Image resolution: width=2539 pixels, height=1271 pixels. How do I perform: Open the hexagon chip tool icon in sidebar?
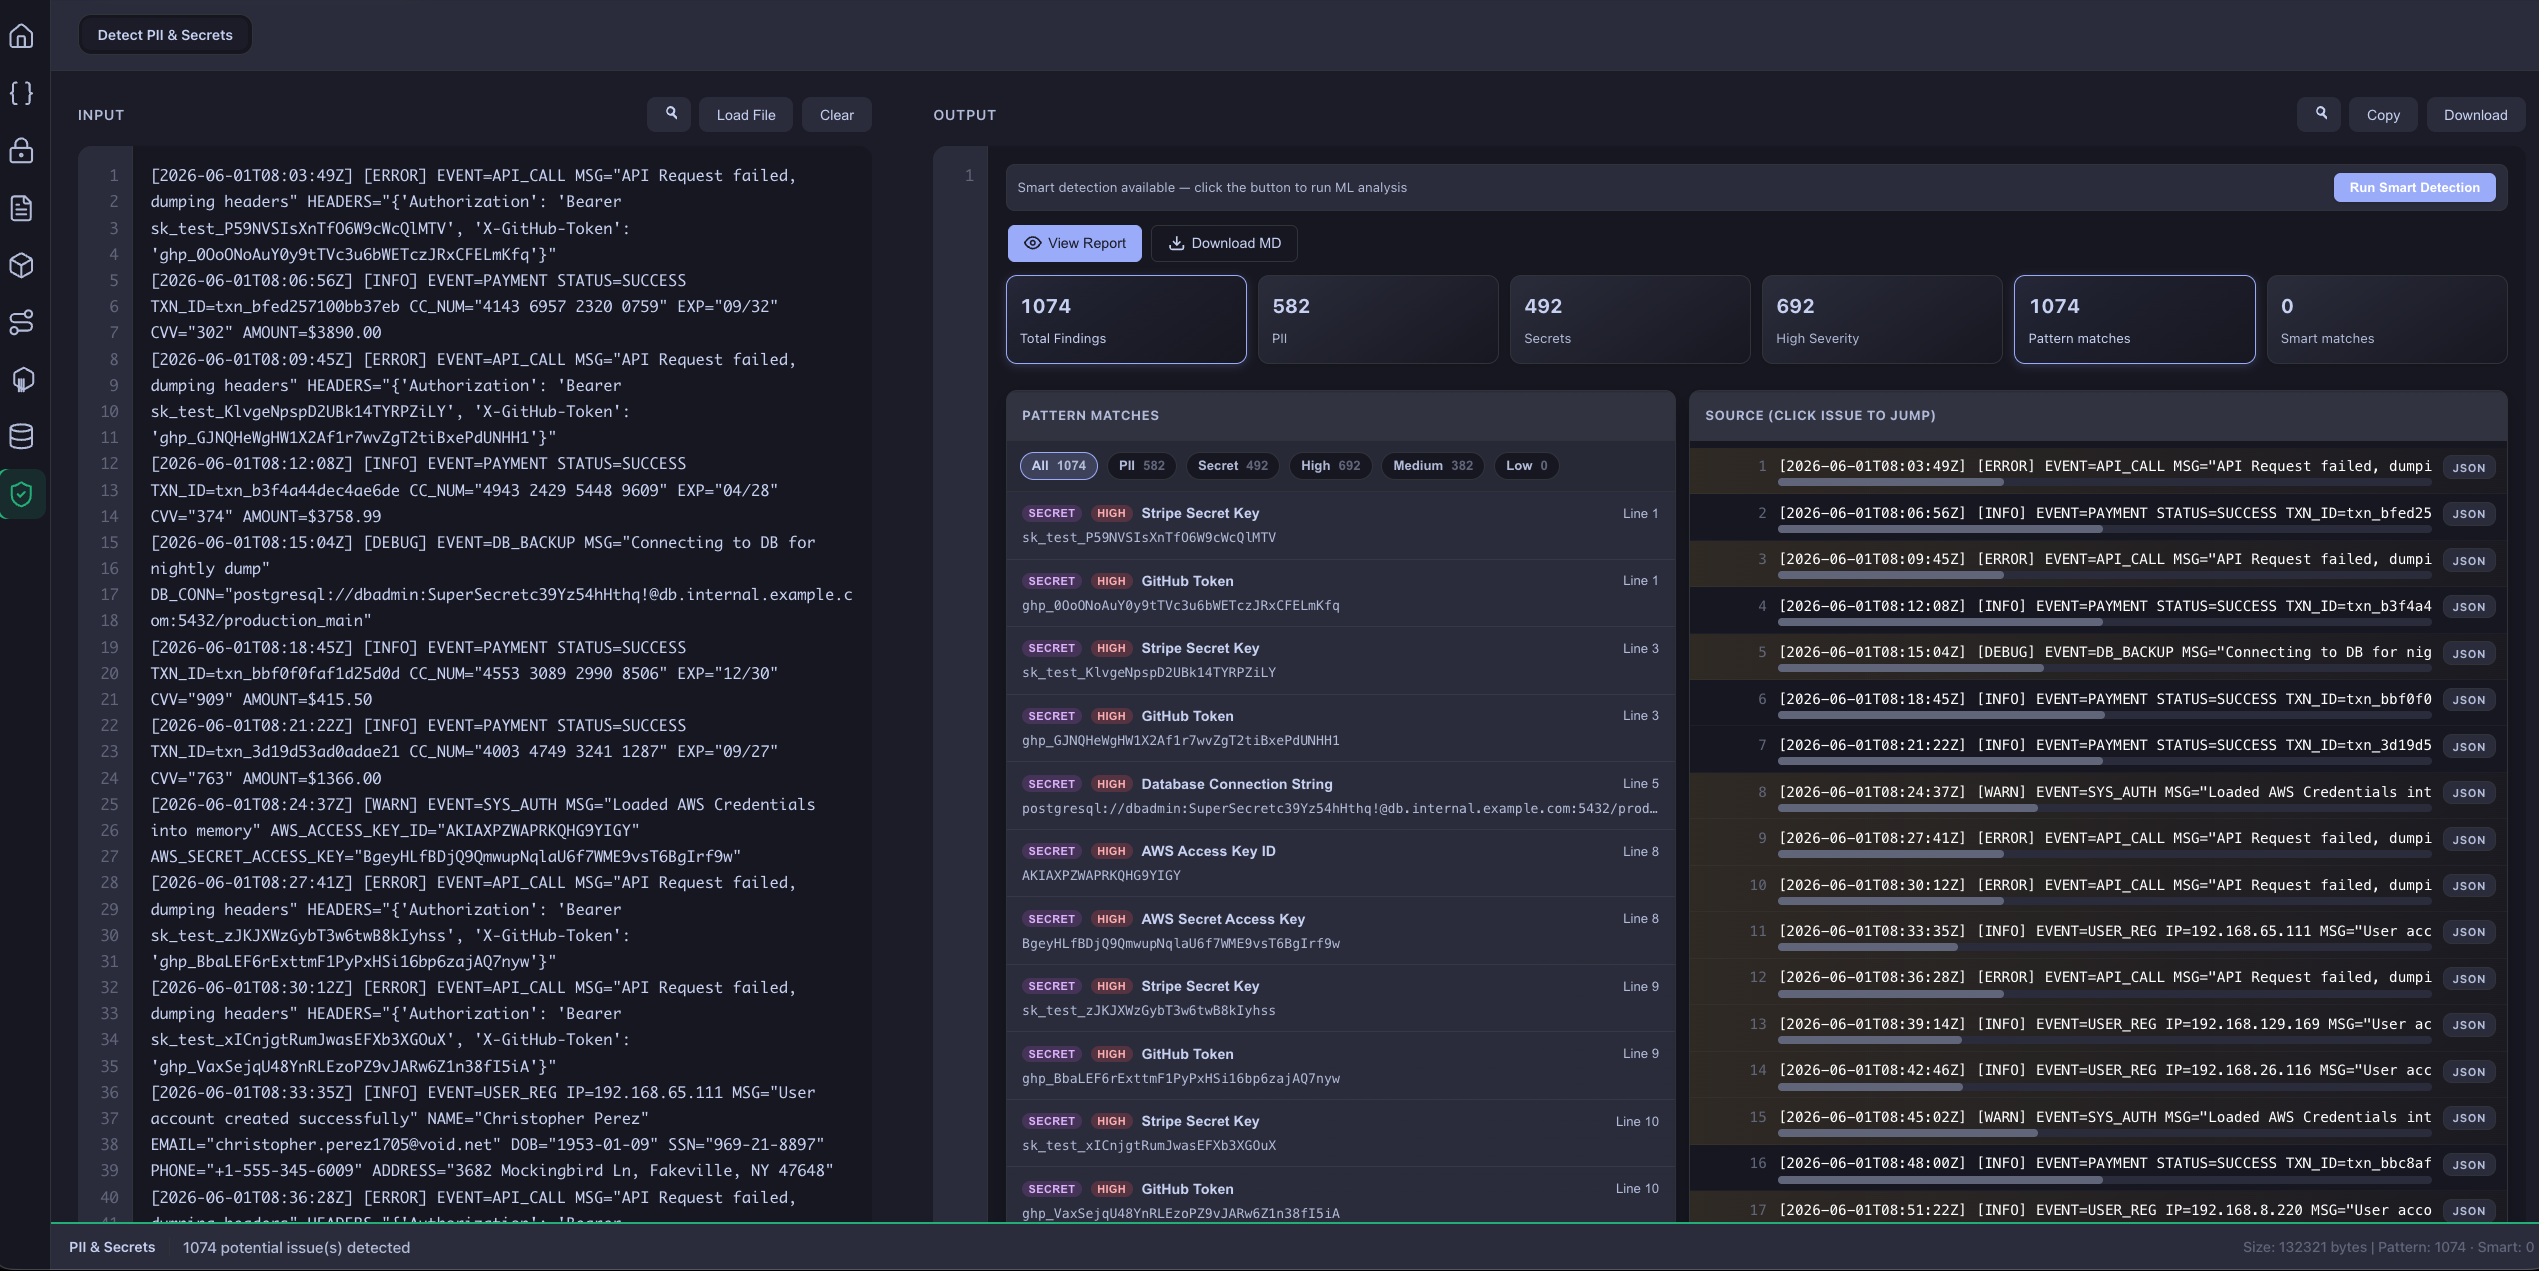pyautogui.click(x=22, y=379)
